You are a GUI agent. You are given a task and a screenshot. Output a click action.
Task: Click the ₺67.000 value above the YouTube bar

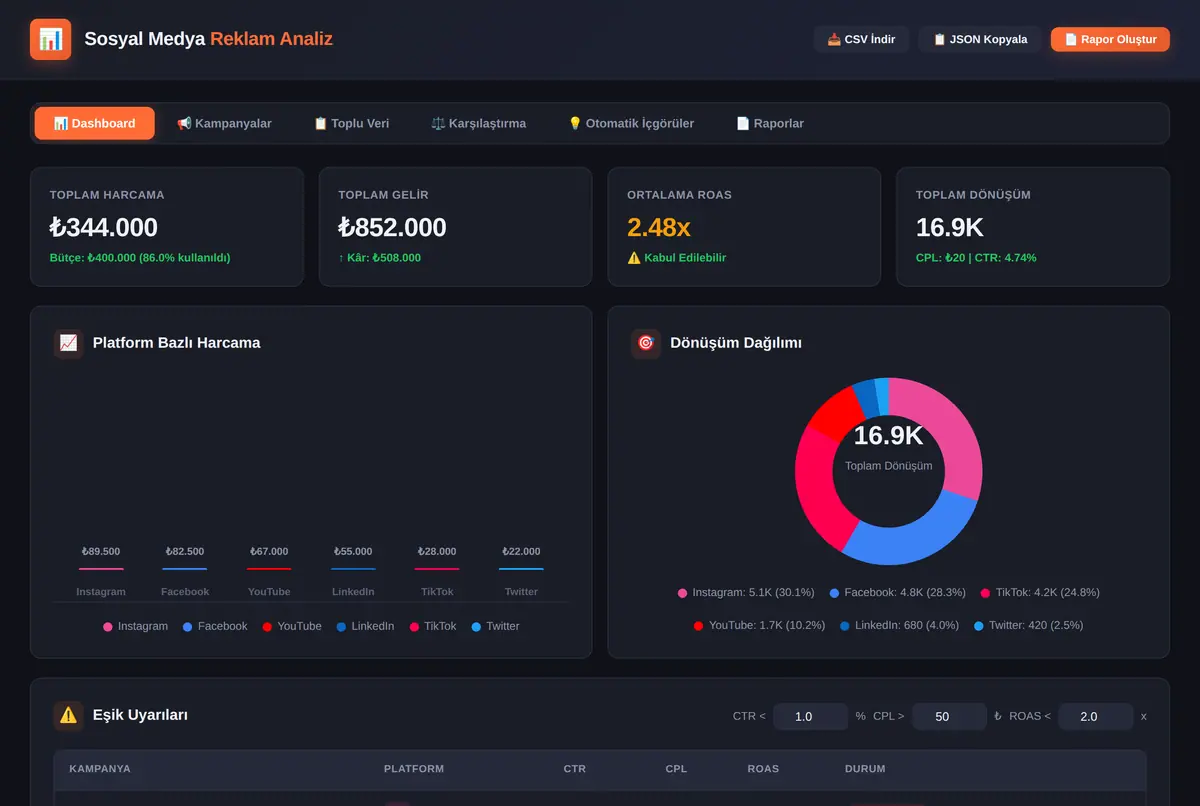269,552
